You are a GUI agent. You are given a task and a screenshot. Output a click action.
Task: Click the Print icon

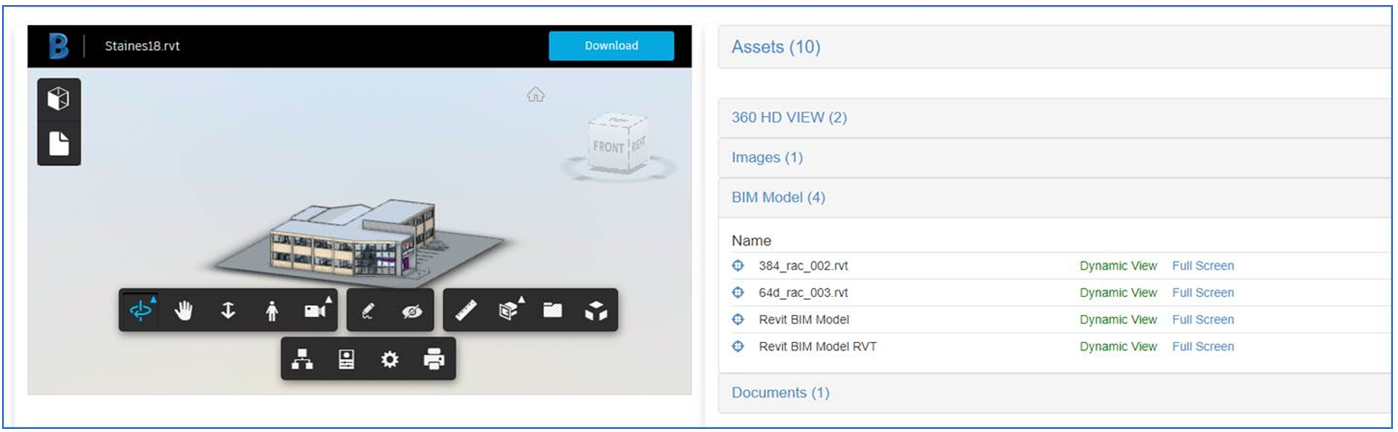434,359
